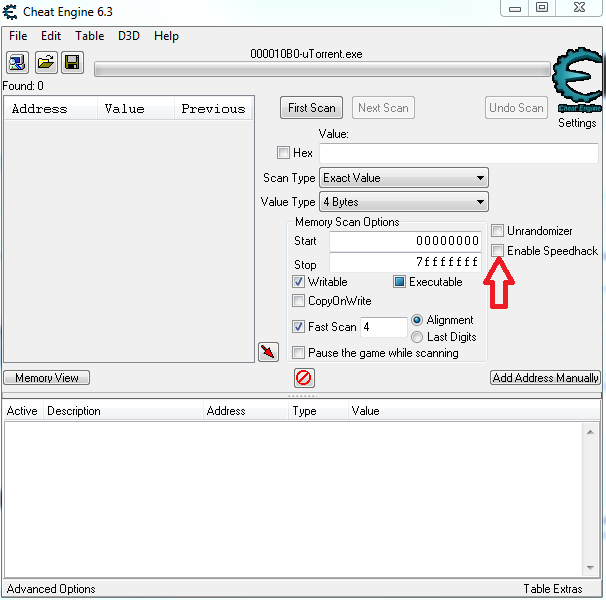Click the Stop address field
Image resolution: width=606 pixels, height=600 pixels.
point(405,262)
